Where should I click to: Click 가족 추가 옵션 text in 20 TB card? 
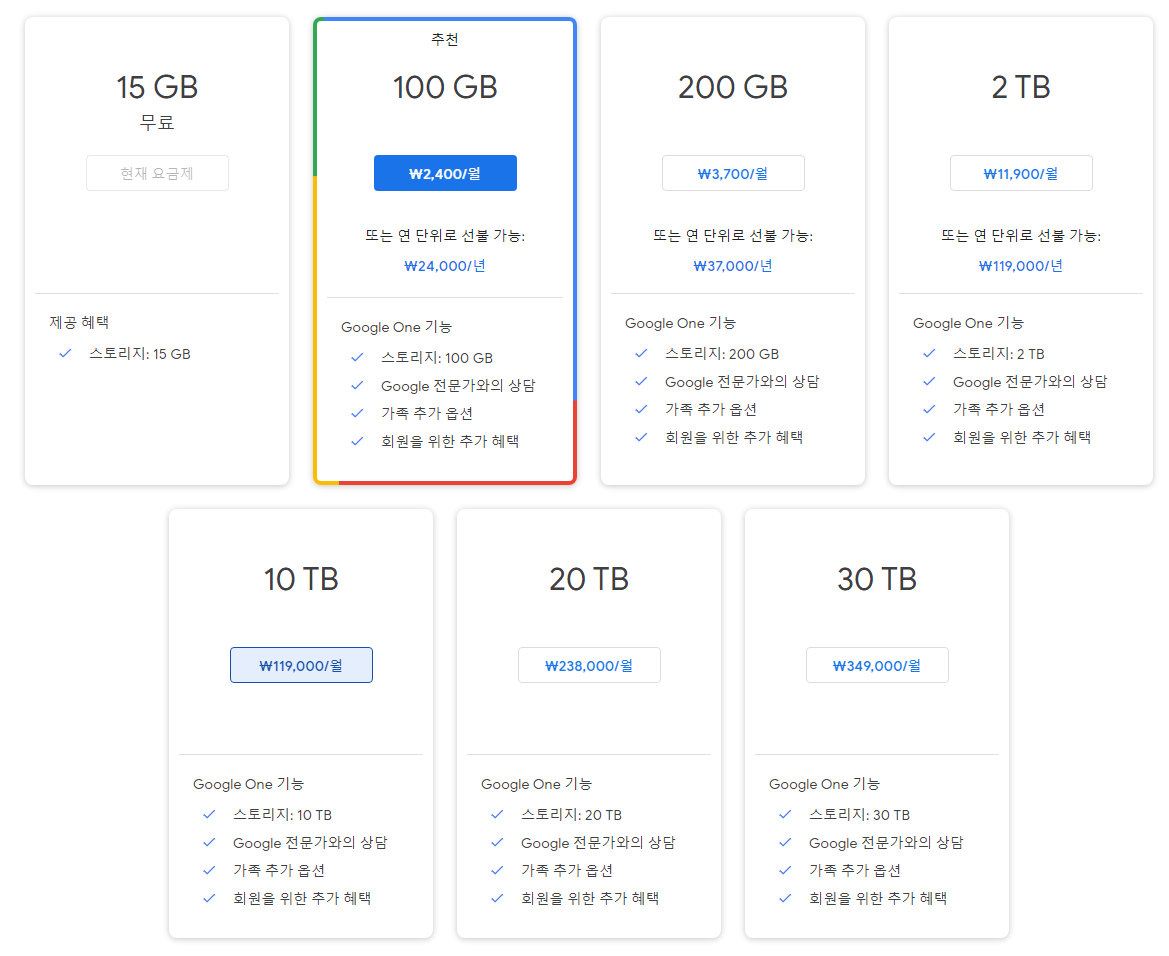567,870
